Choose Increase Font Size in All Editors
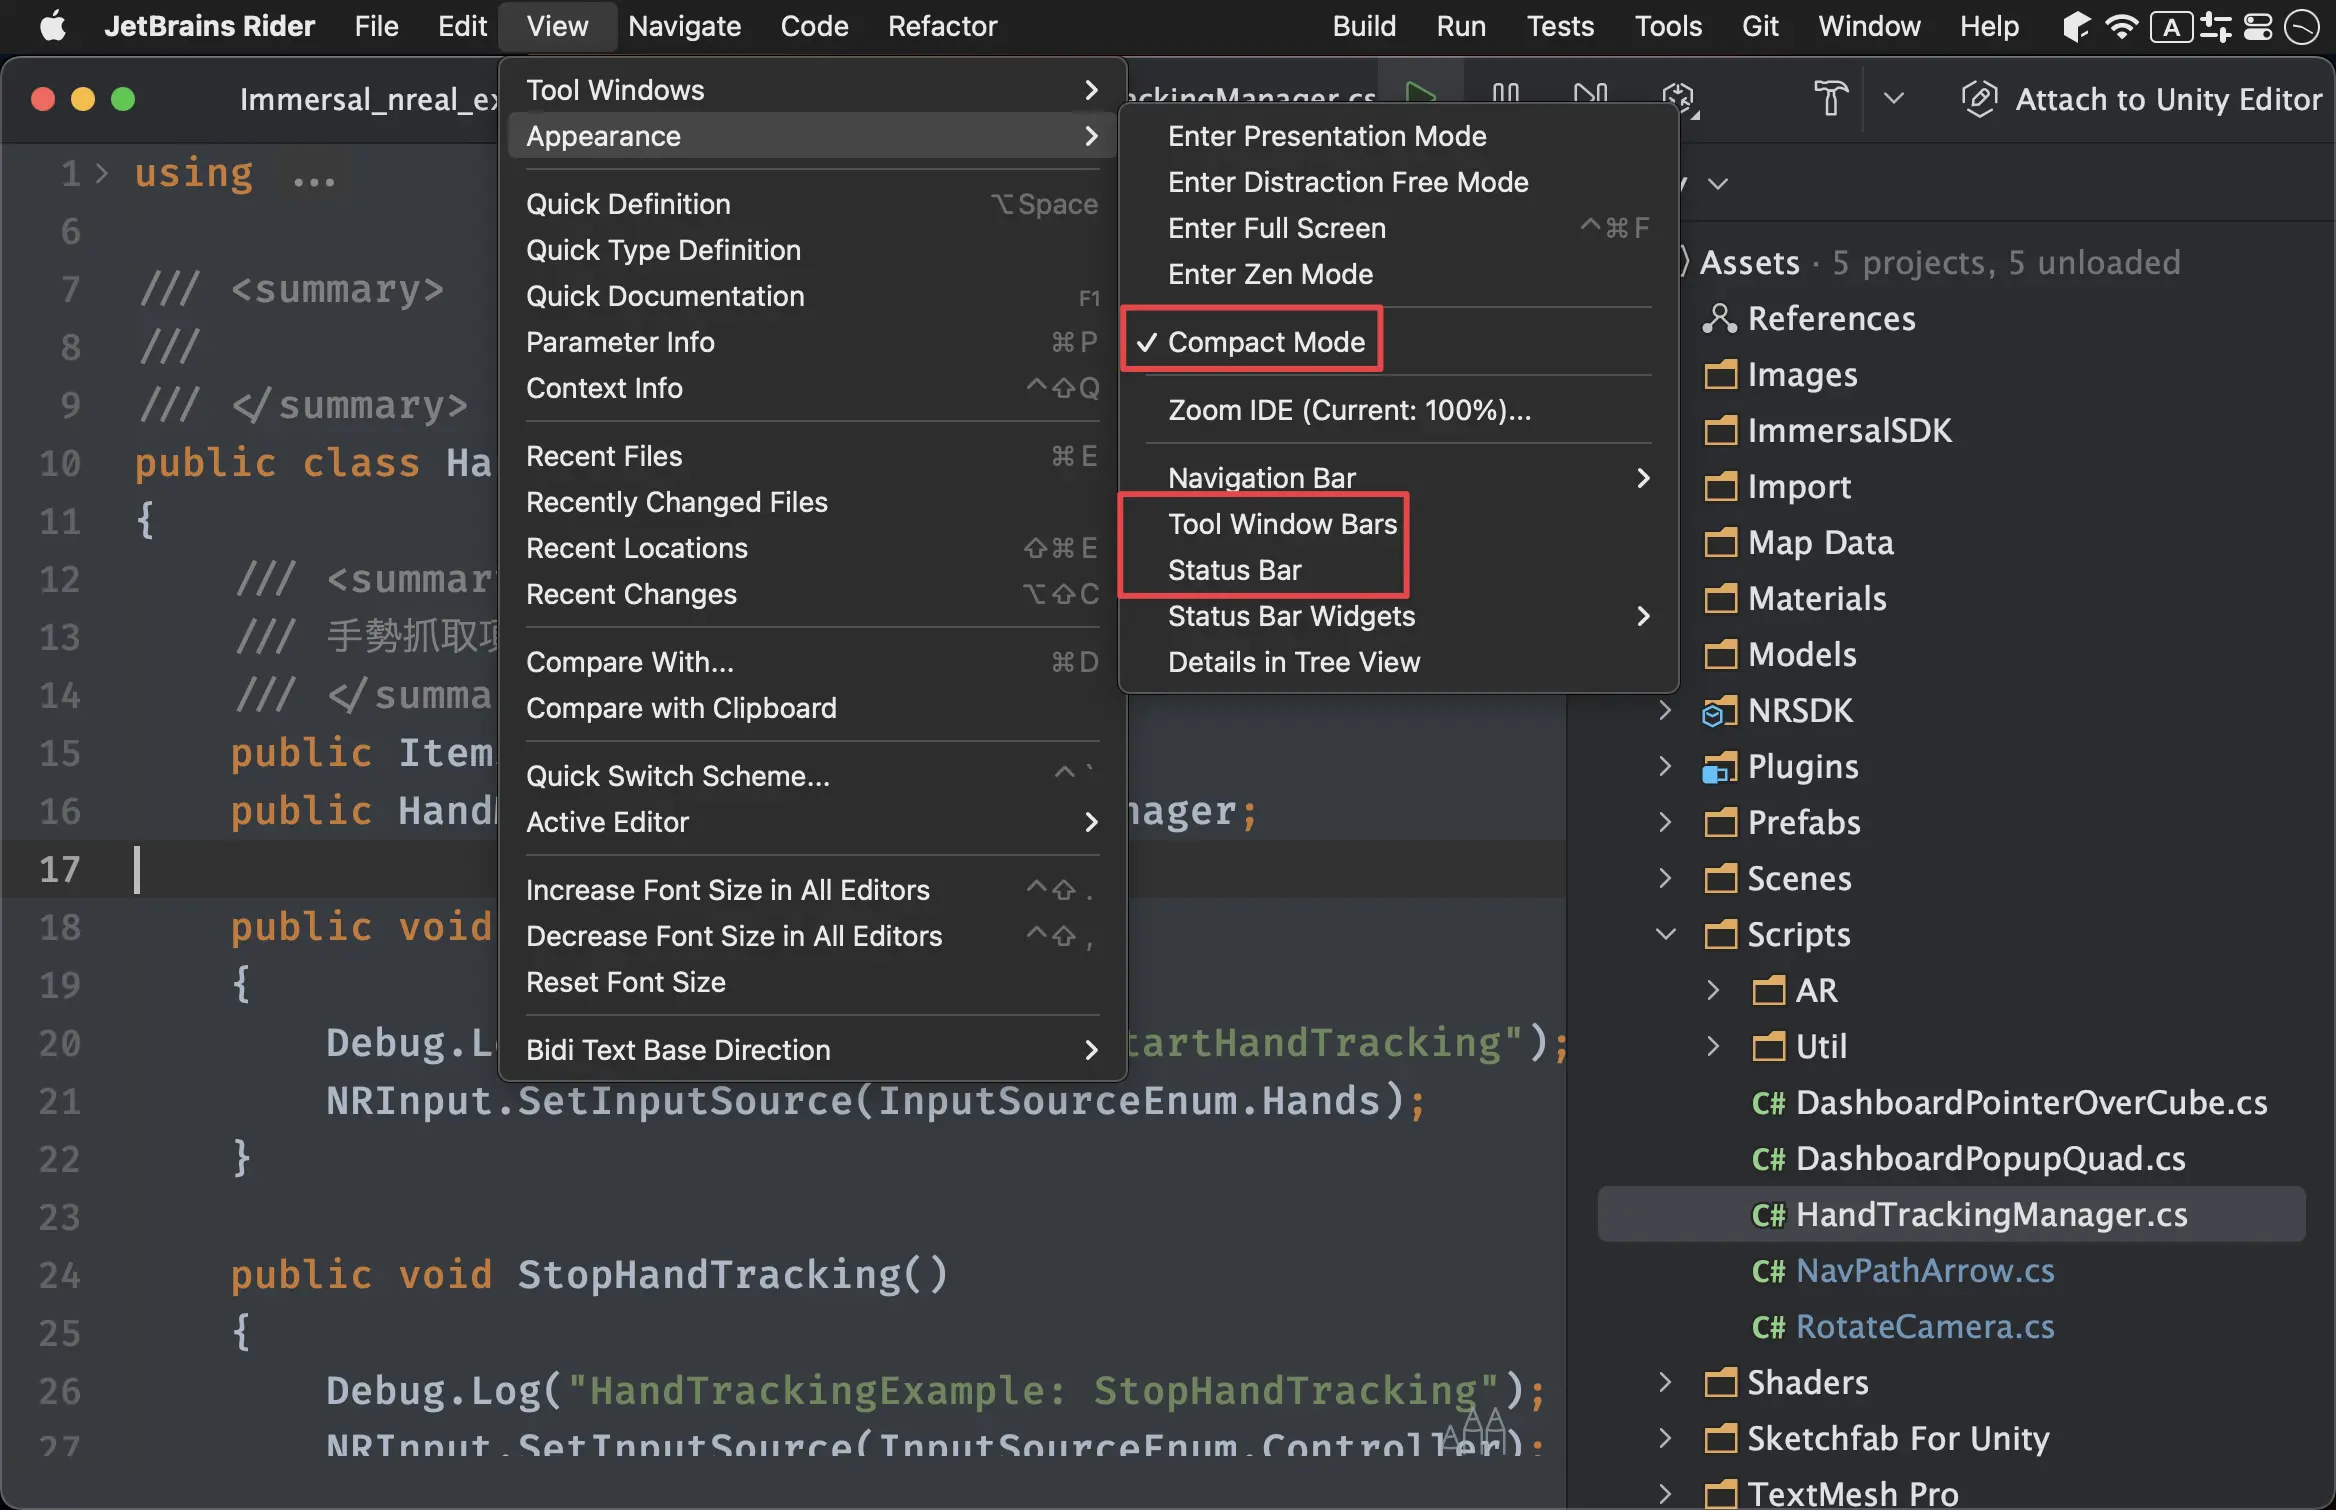2336x1510 pixels. [812, 890]
